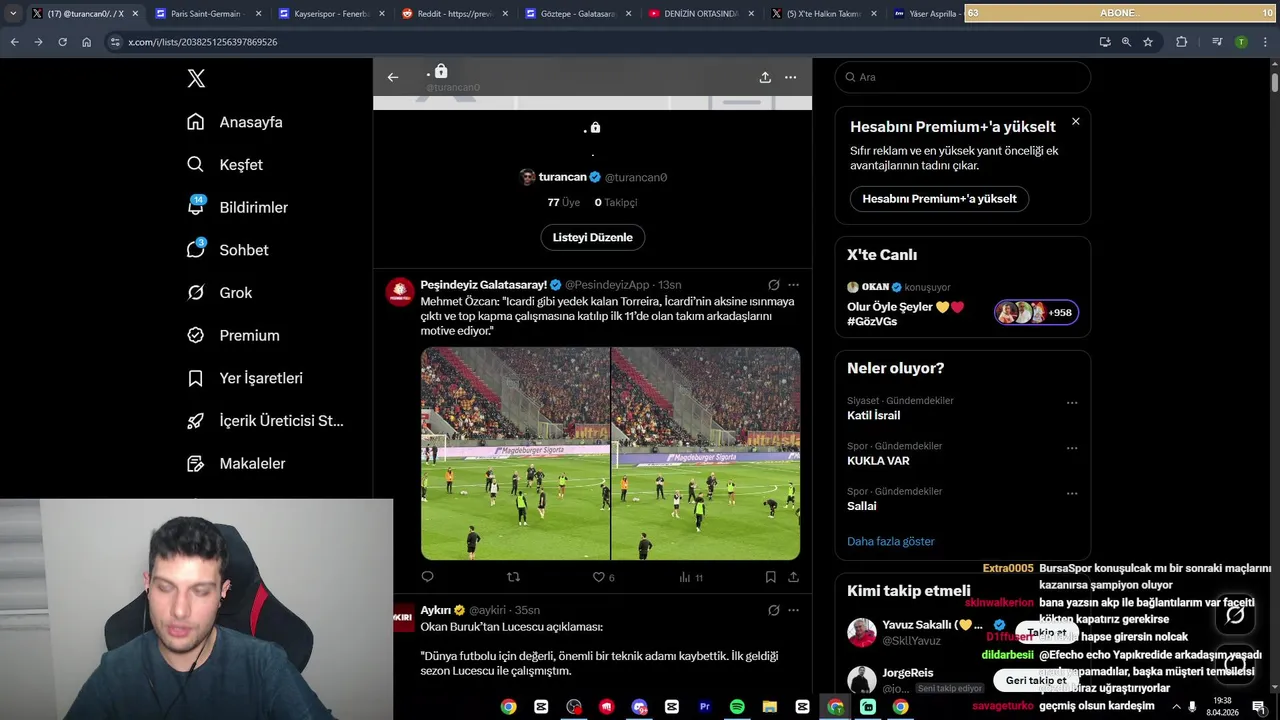Open Makaleler articles
The width and height of the screenshot is (1280, 720).
click(236, 464)
